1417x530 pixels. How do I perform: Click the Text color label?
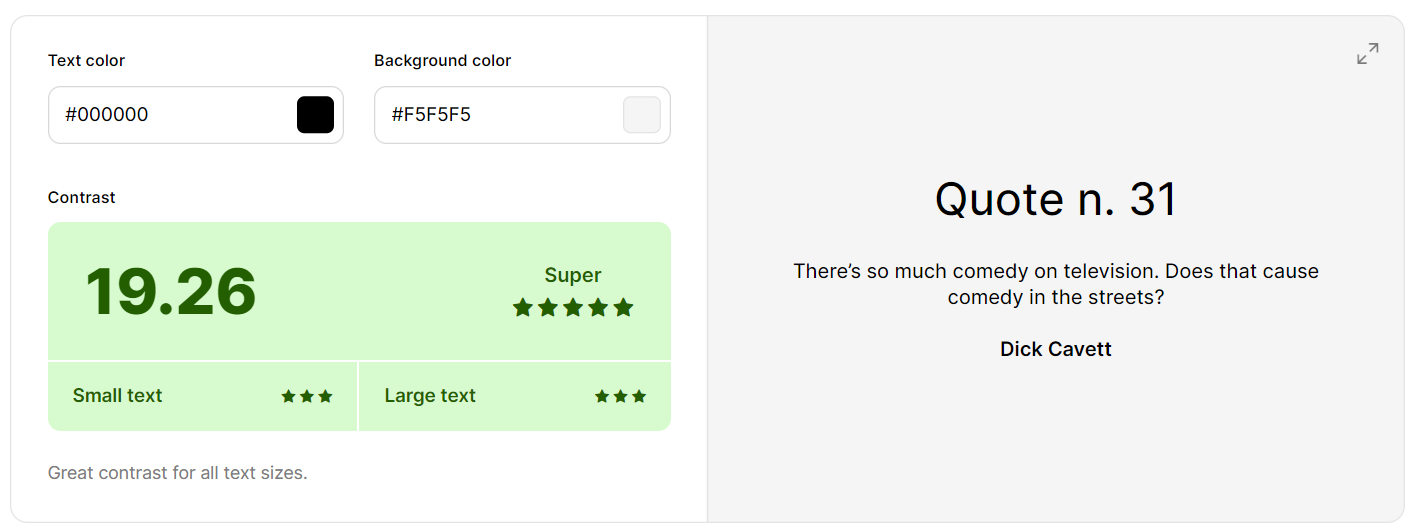click(86, 61)
